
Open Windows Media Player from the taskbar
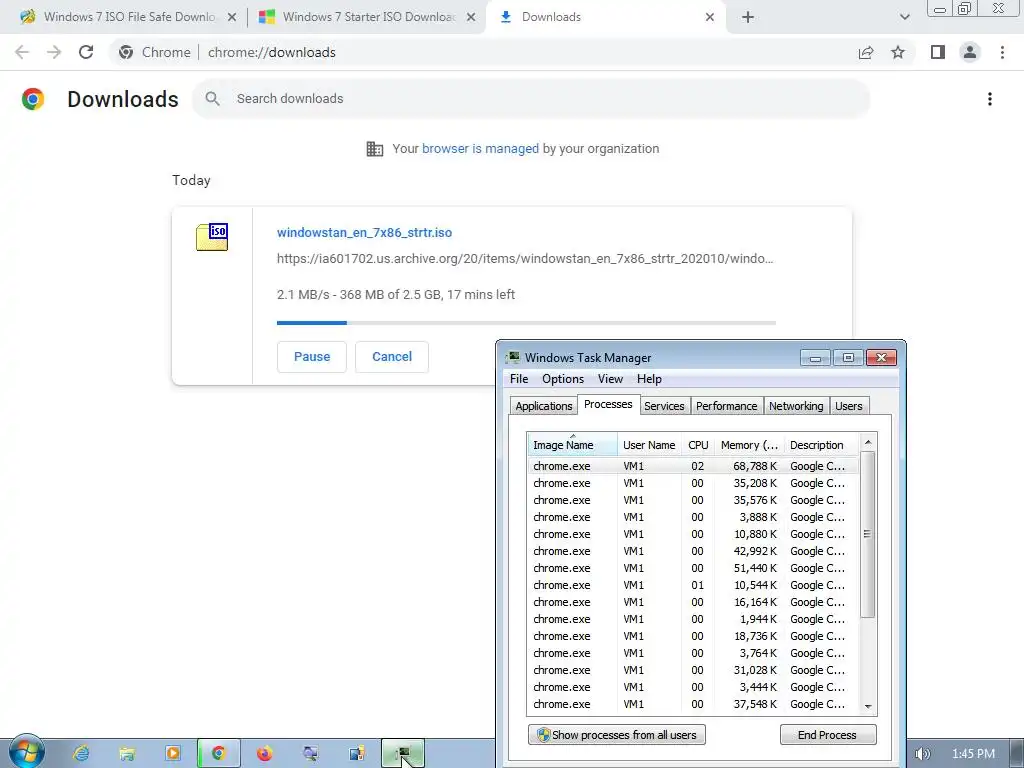(x=172, y=754)
